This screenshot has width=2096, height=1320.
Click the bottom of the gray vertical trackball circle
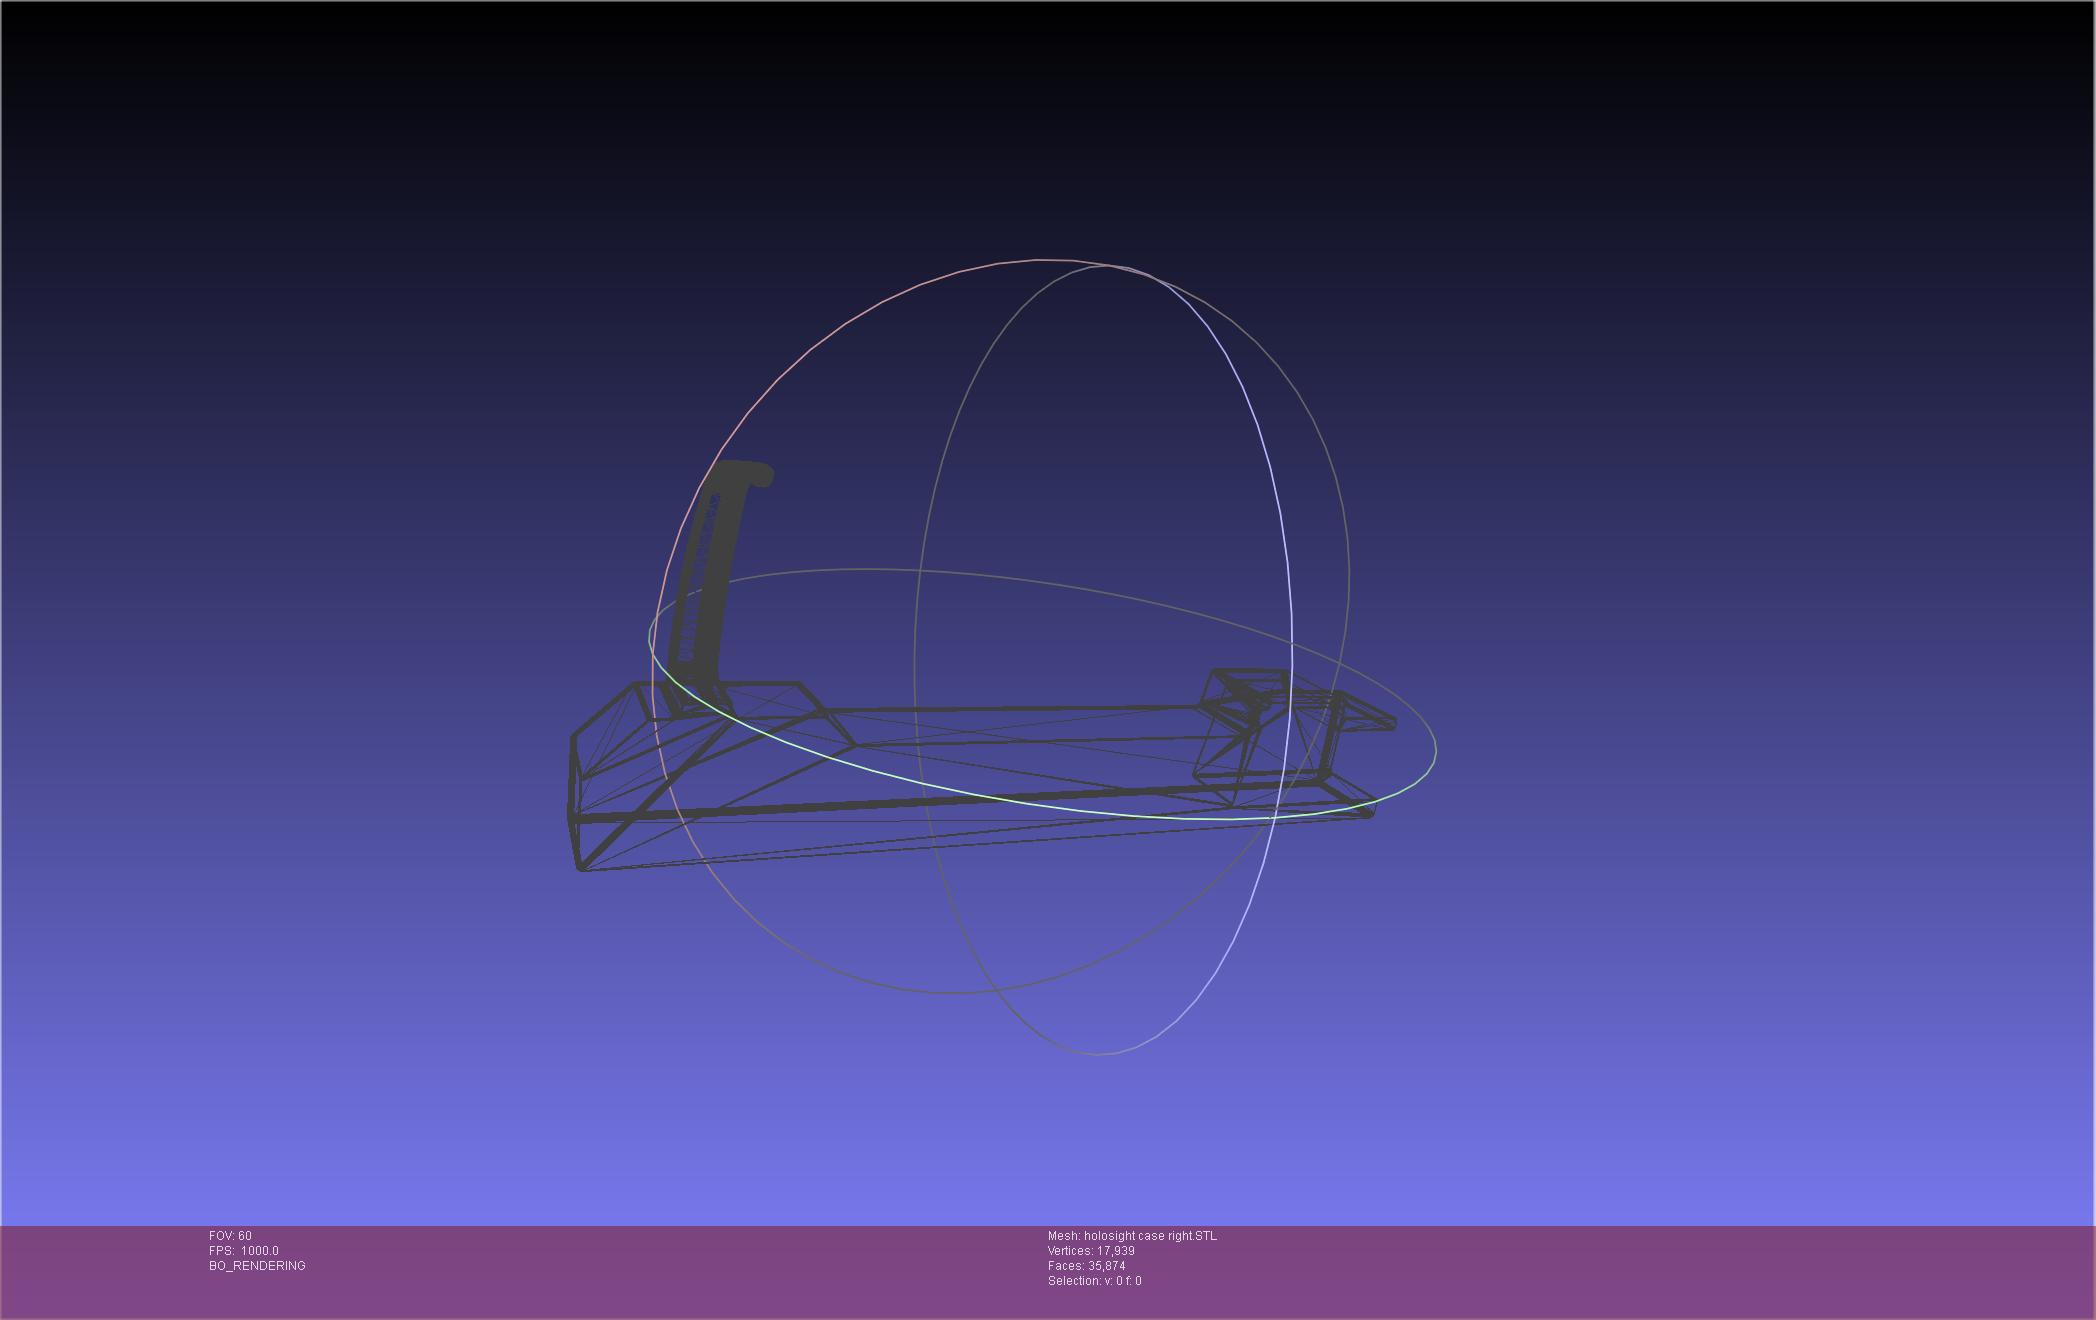(x=1098, y=1053)
